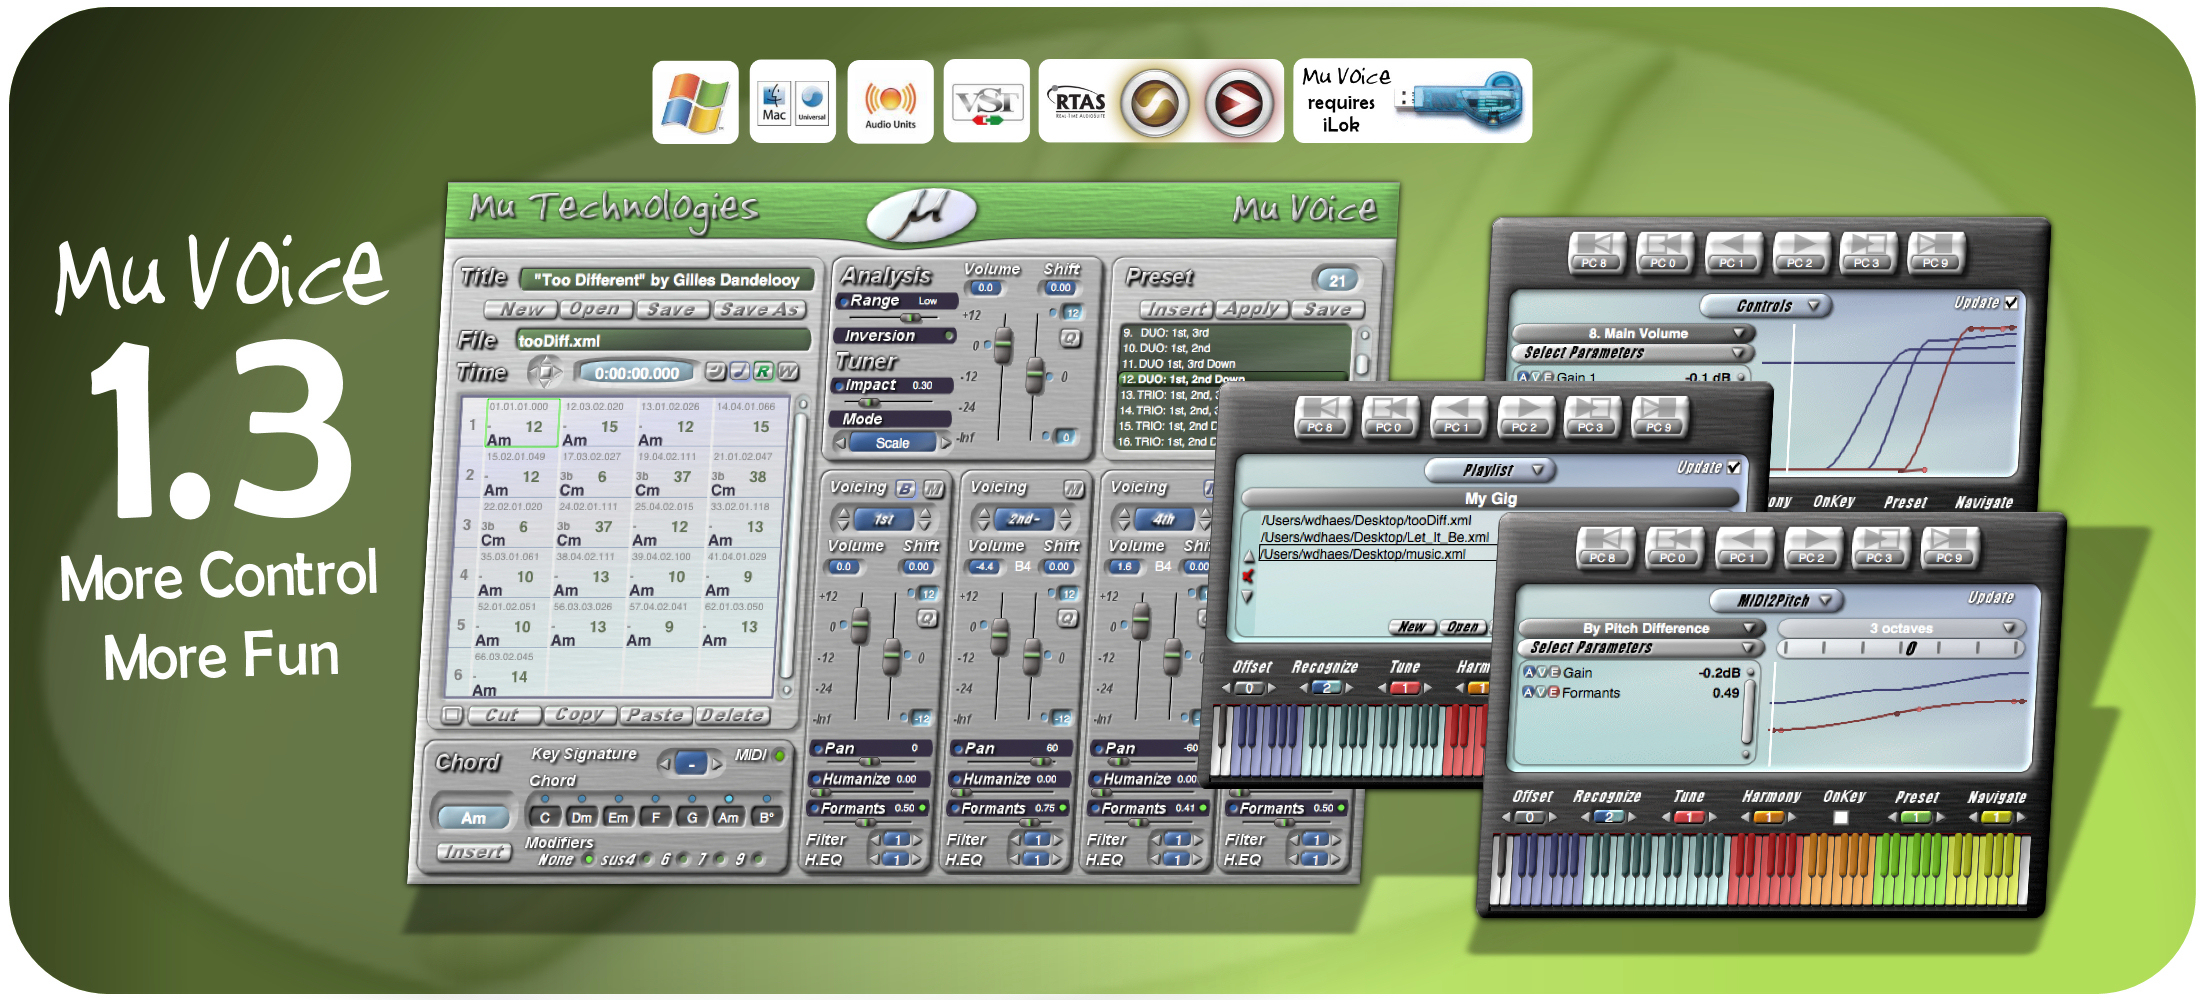Click the Mac Universal compatibility badge
This screenshot has height=1000, width=2200.
793,102
